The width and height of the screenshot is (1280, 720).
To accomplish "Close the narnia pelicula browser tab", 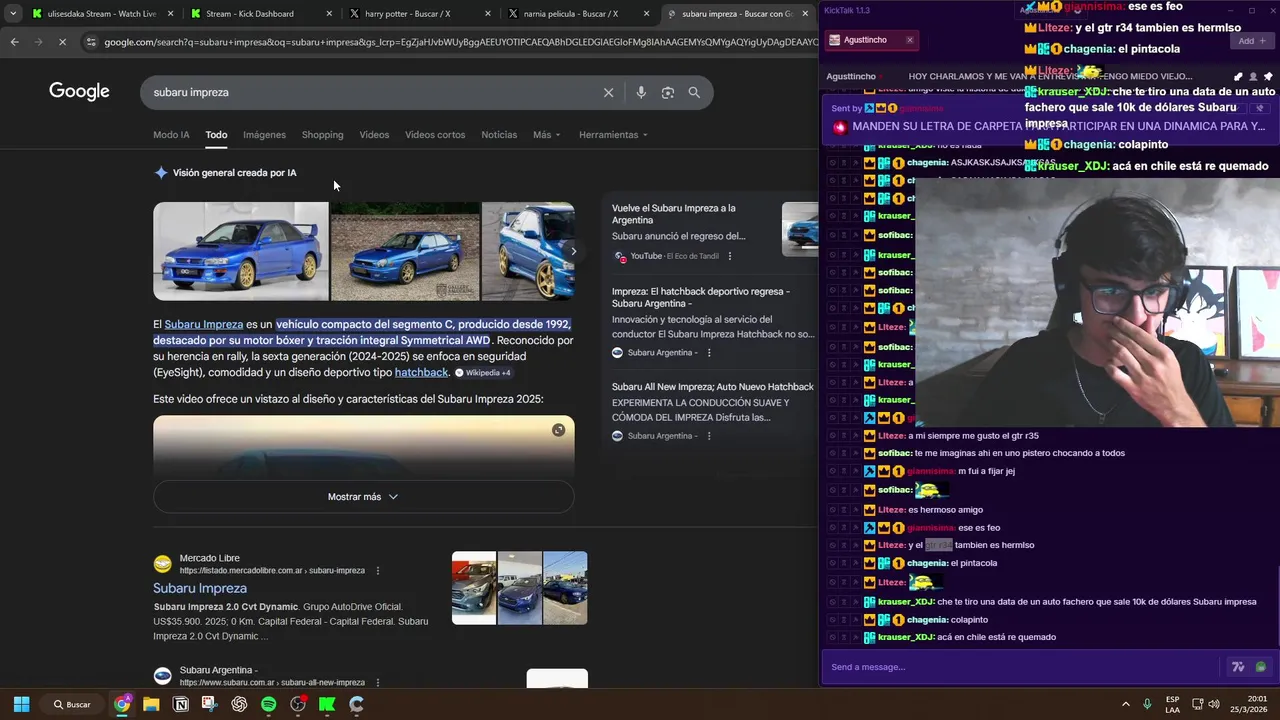I will 647,14.
